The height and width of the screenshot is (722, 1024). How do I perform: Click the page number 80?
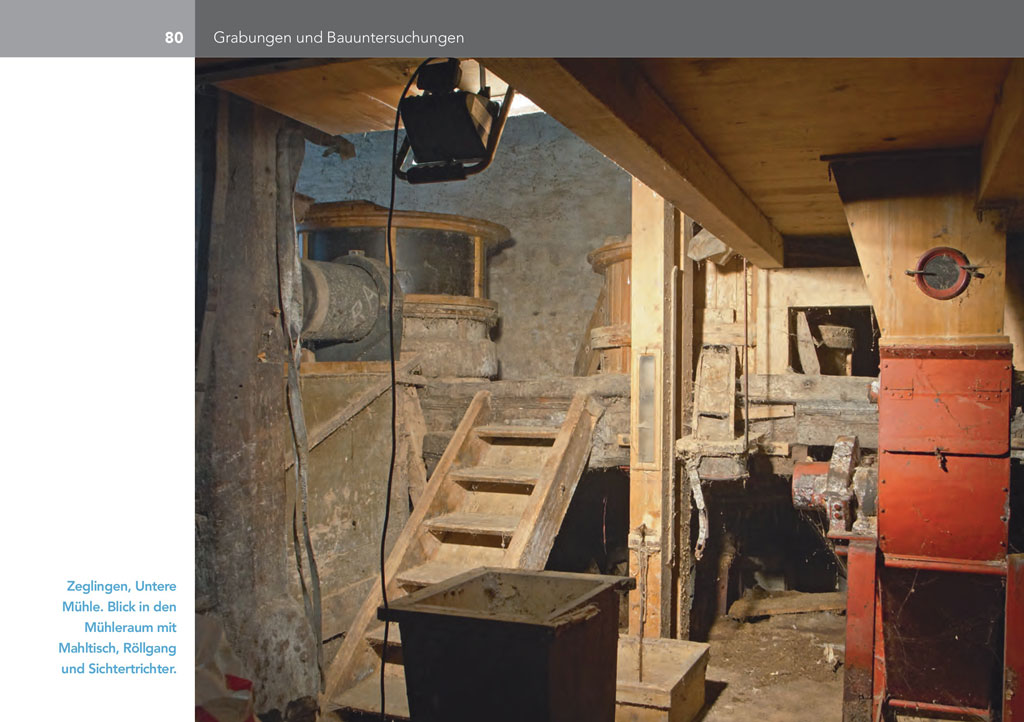coord(174,38)
